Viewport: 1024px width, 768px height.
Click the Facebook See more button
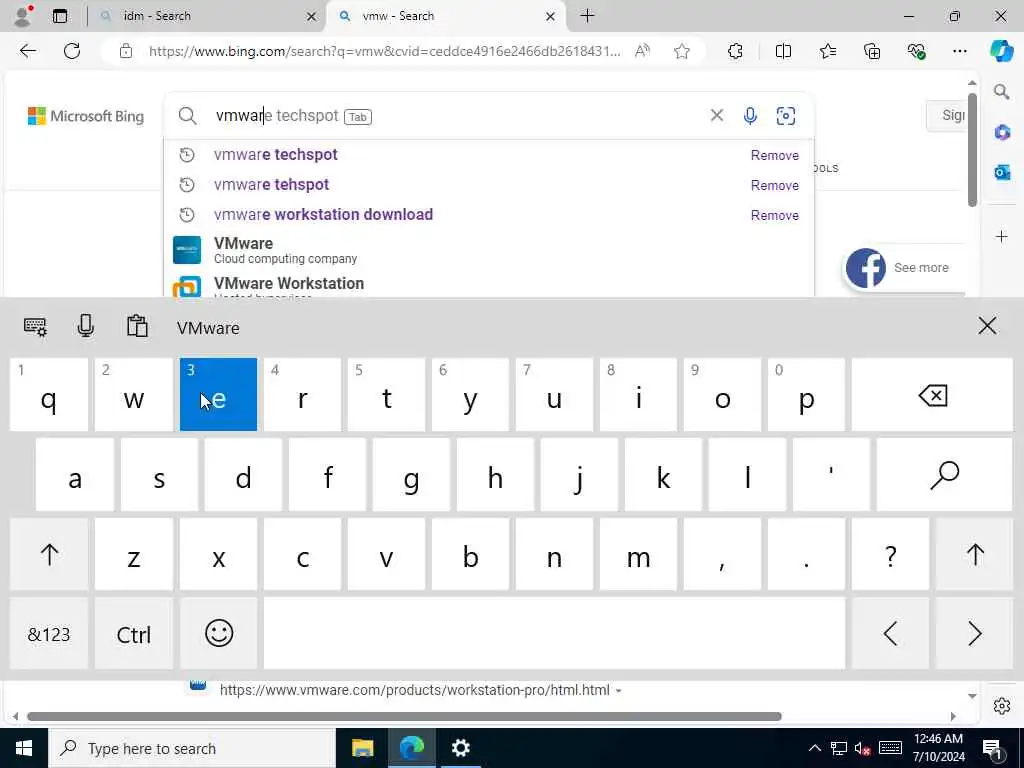(904, 268)
